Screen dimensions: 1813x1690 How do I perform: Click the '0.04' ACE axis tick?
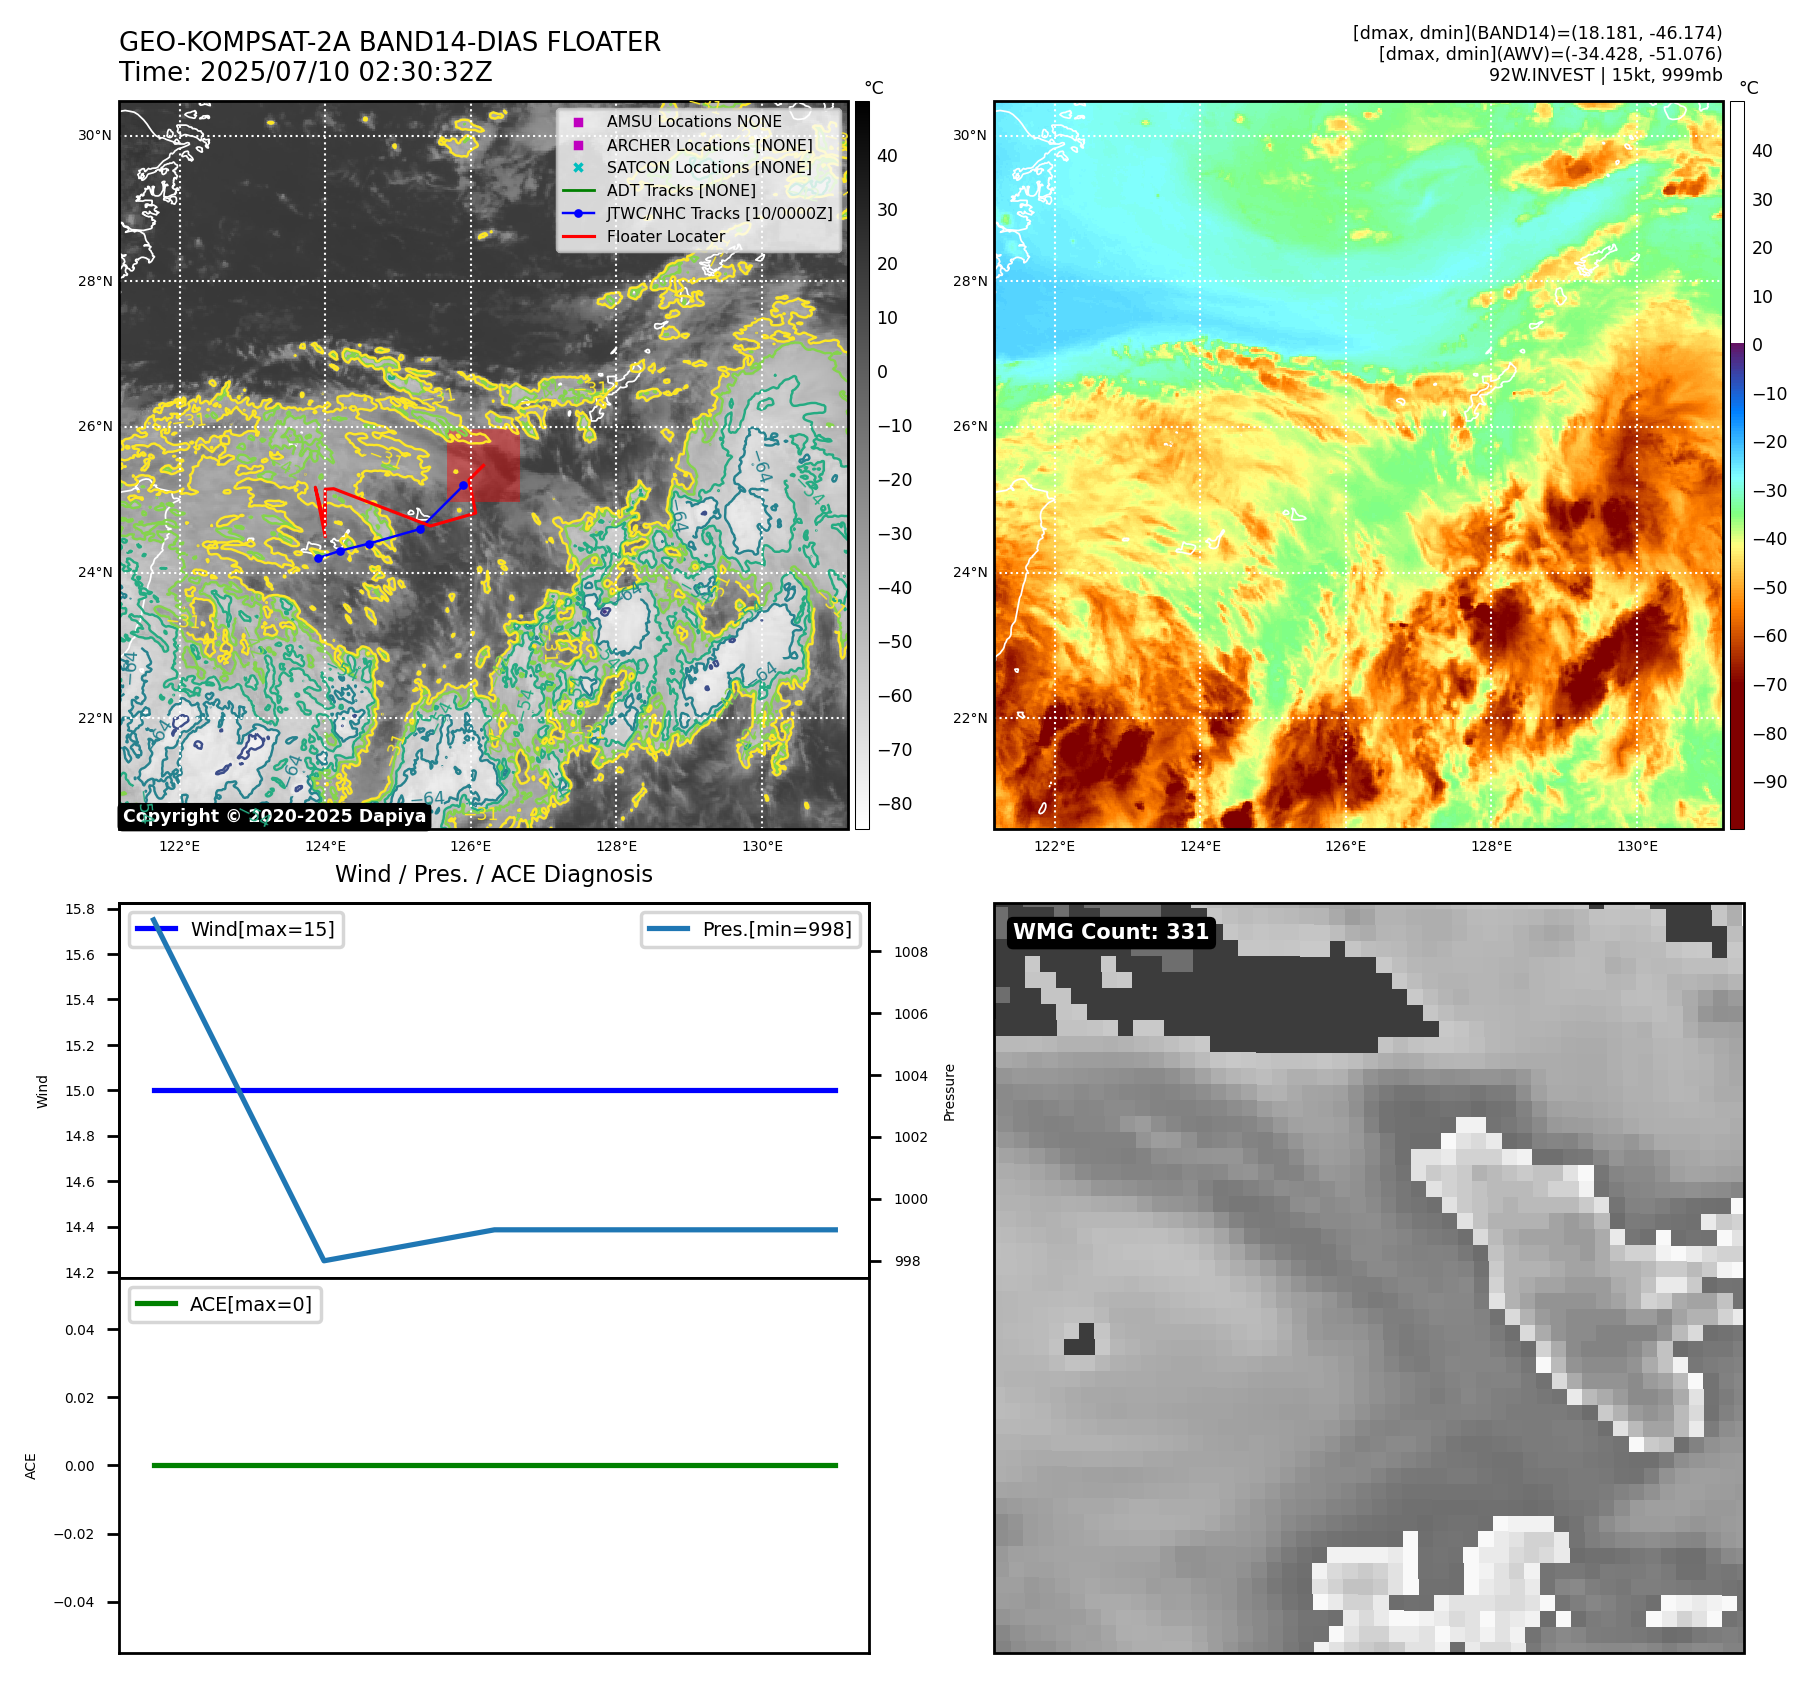tap(80, 1330)
